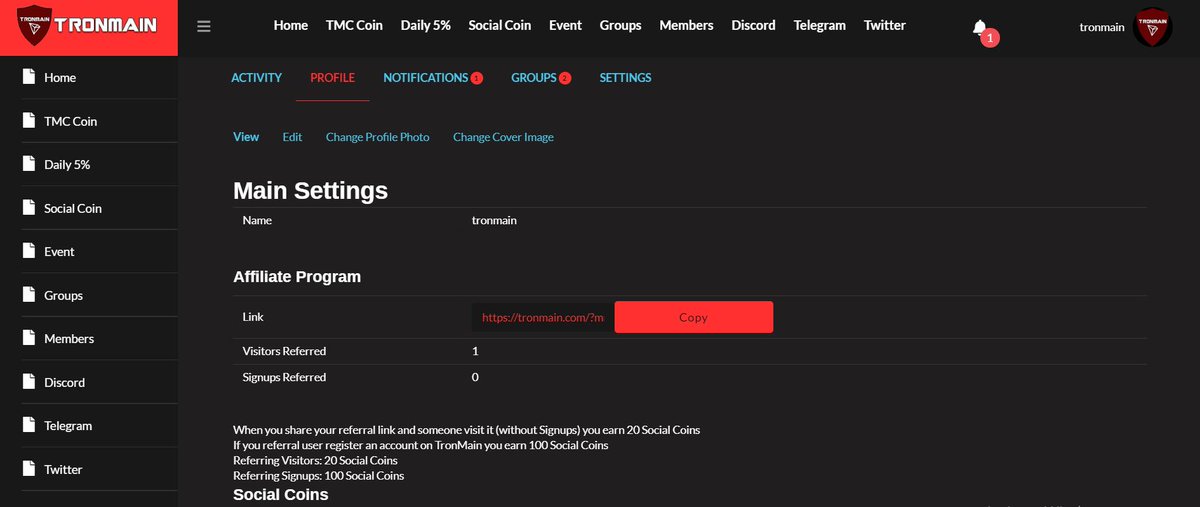Screen dimensions: 1200x507
Task: Click the affiliate link text field
Action: [543, 317]
